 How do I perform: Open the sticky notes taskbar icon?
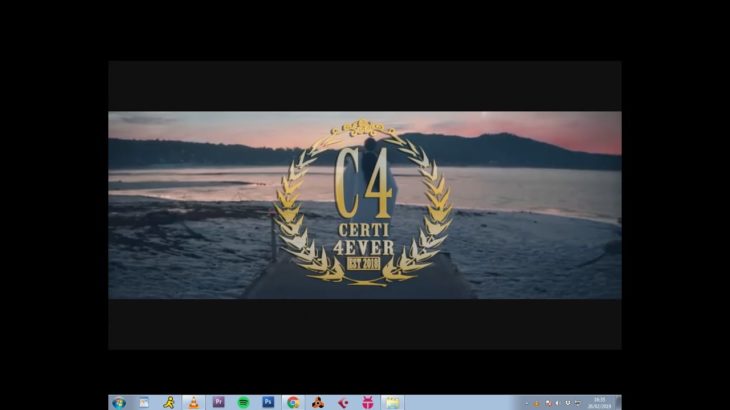[393, 402]
